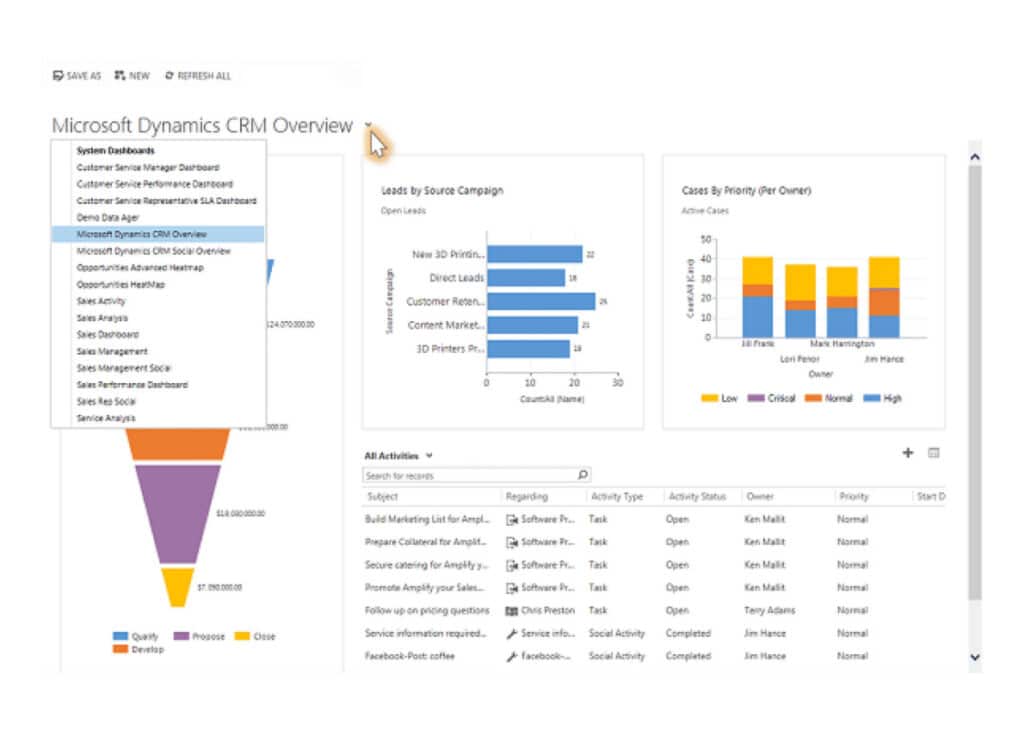Viewport: 1024px width, 730px height.
Task: Click the Save As icon
Action: (x=57, y=76)
